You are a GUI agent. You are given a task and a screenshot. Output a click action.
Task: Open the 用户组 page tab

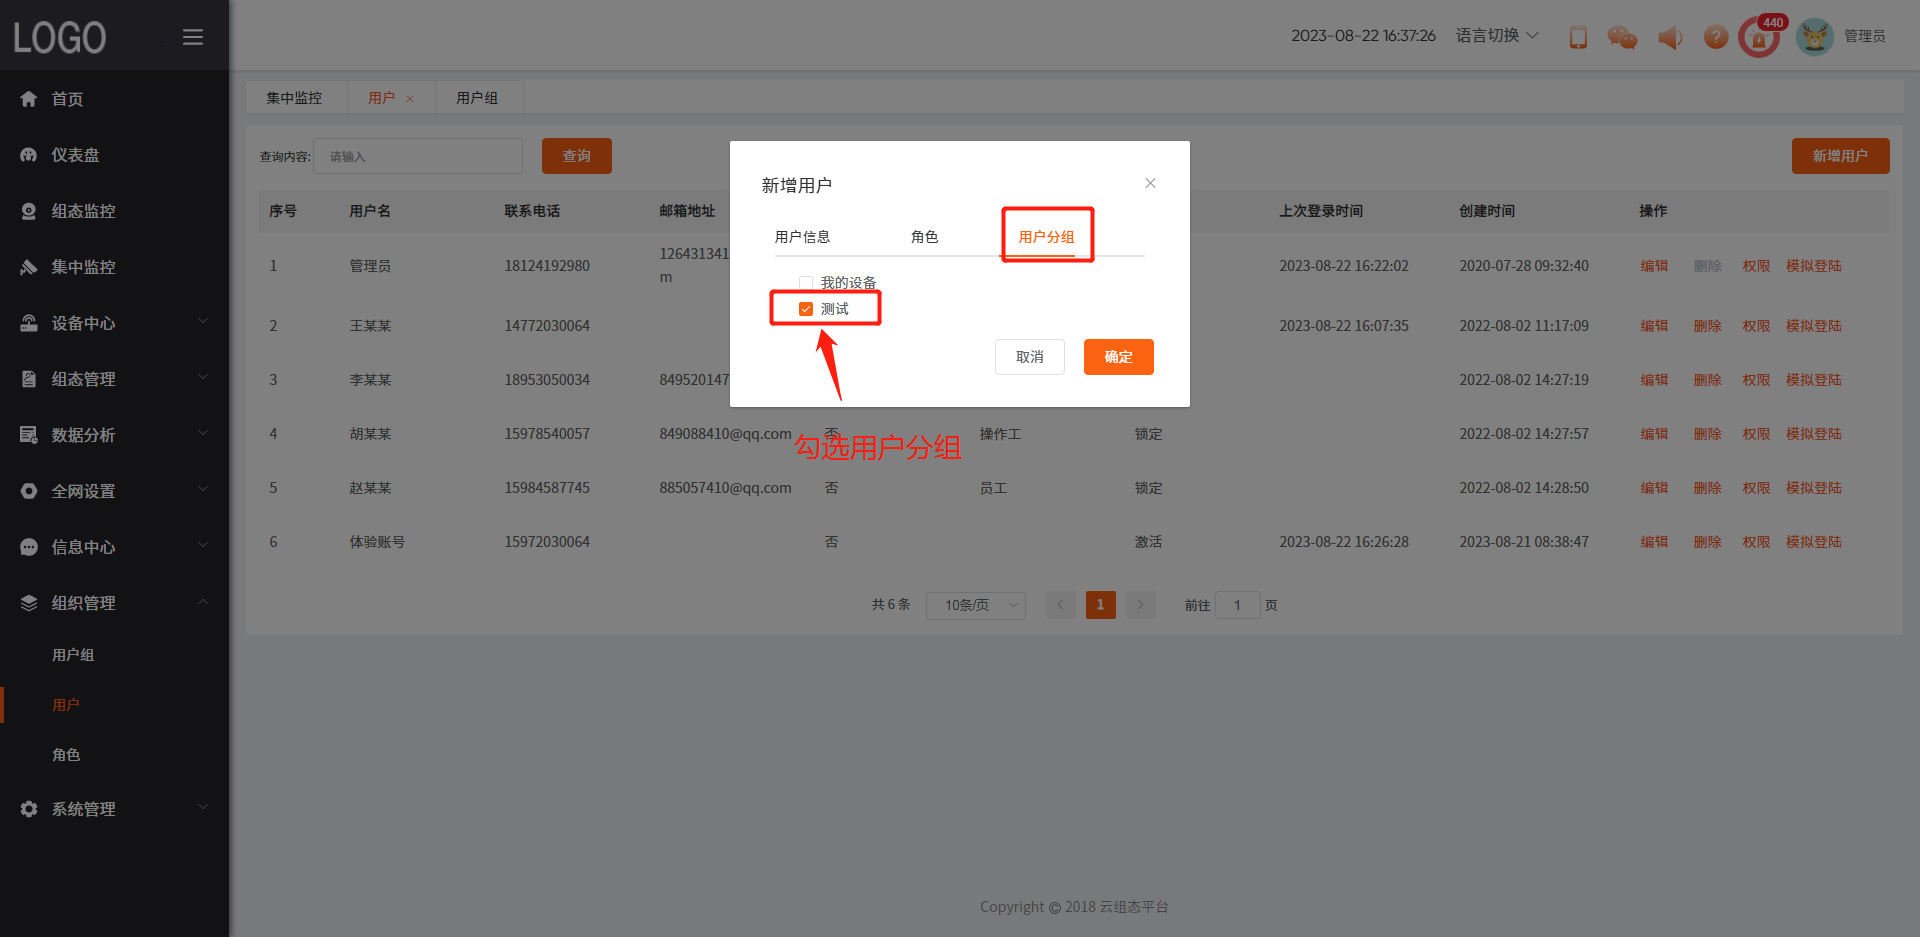(x=477, y=98)
